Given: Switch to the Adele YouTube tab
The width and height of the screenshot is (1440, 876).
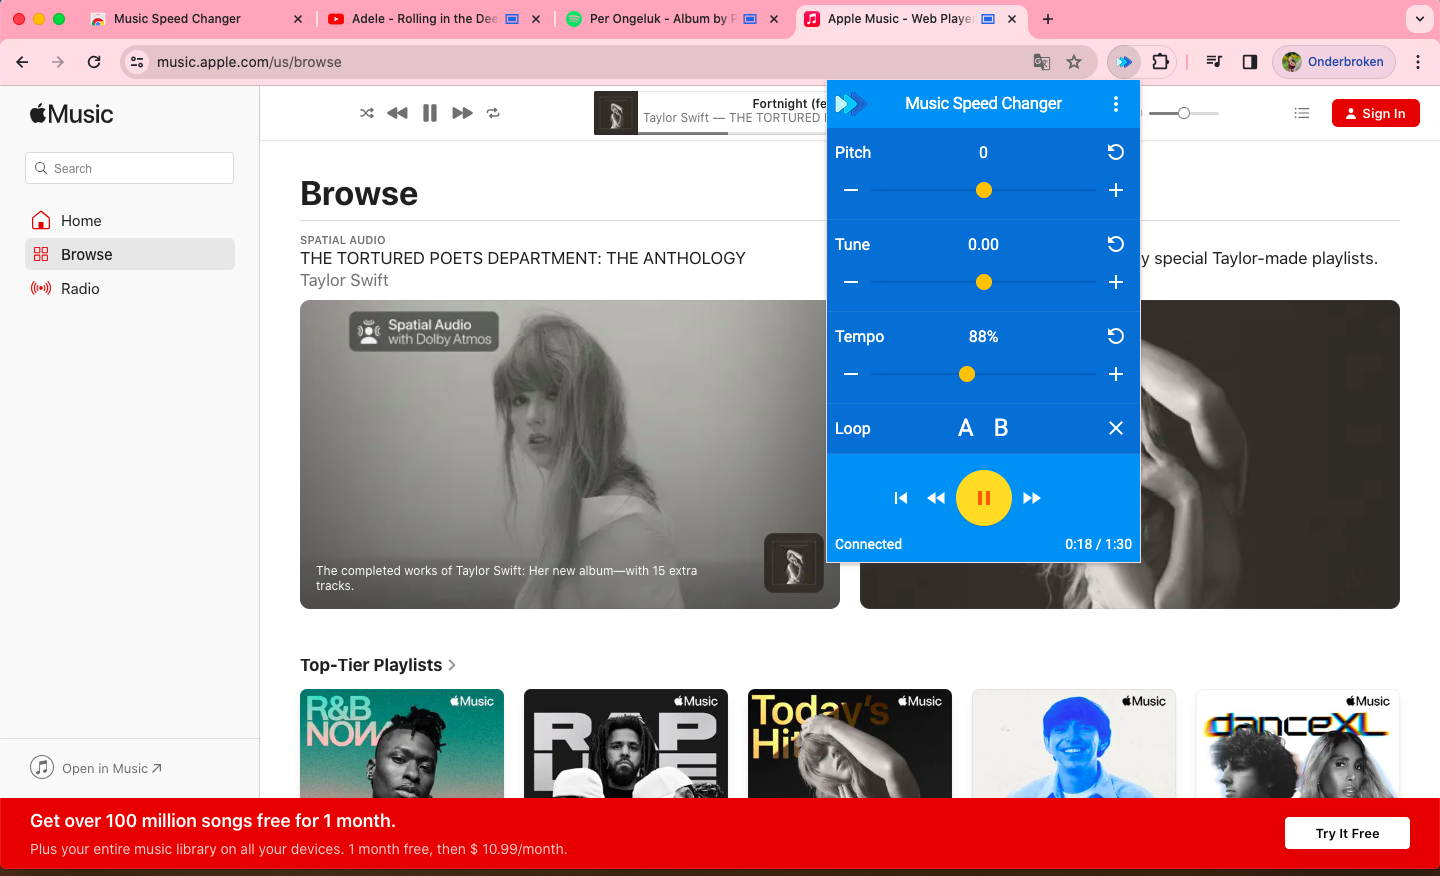Looking at the screenshot, I should click(x=424, y=19).
